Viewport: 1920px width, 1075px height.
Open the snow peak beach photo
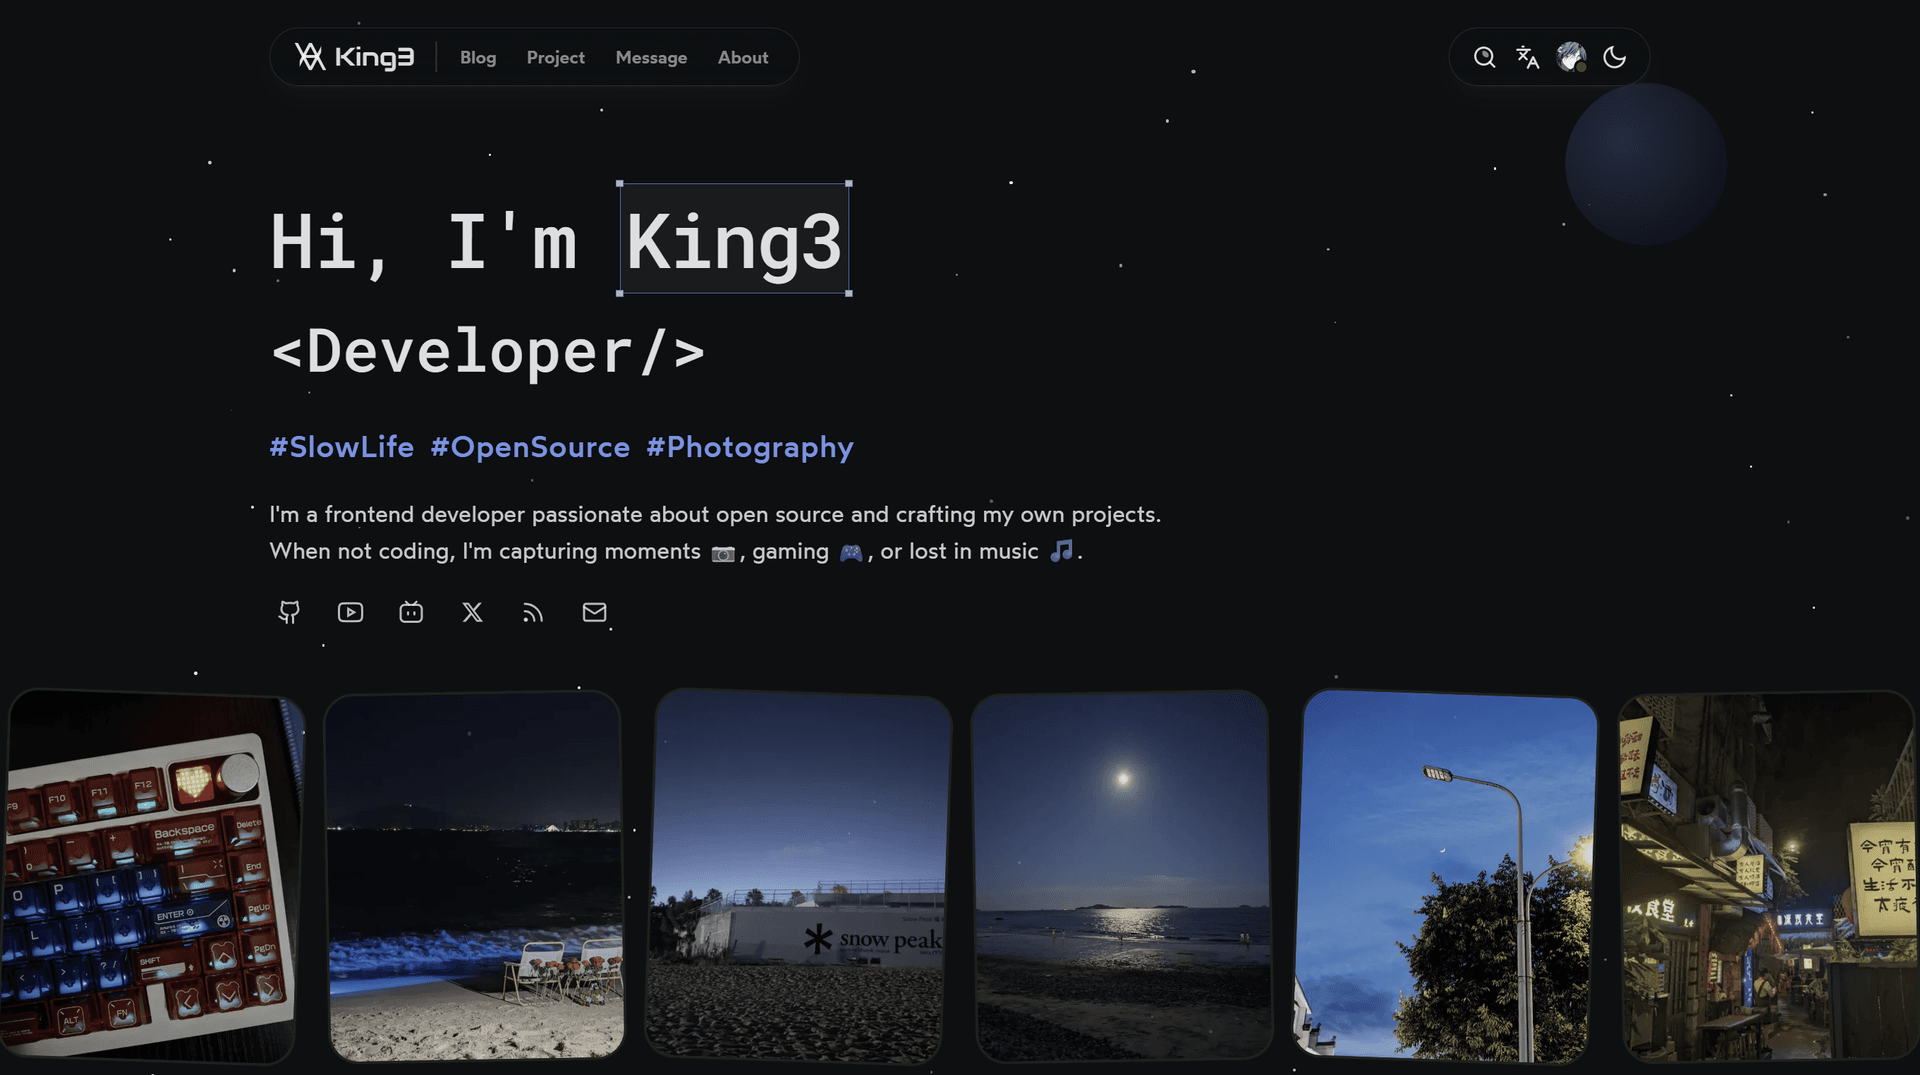798,875
